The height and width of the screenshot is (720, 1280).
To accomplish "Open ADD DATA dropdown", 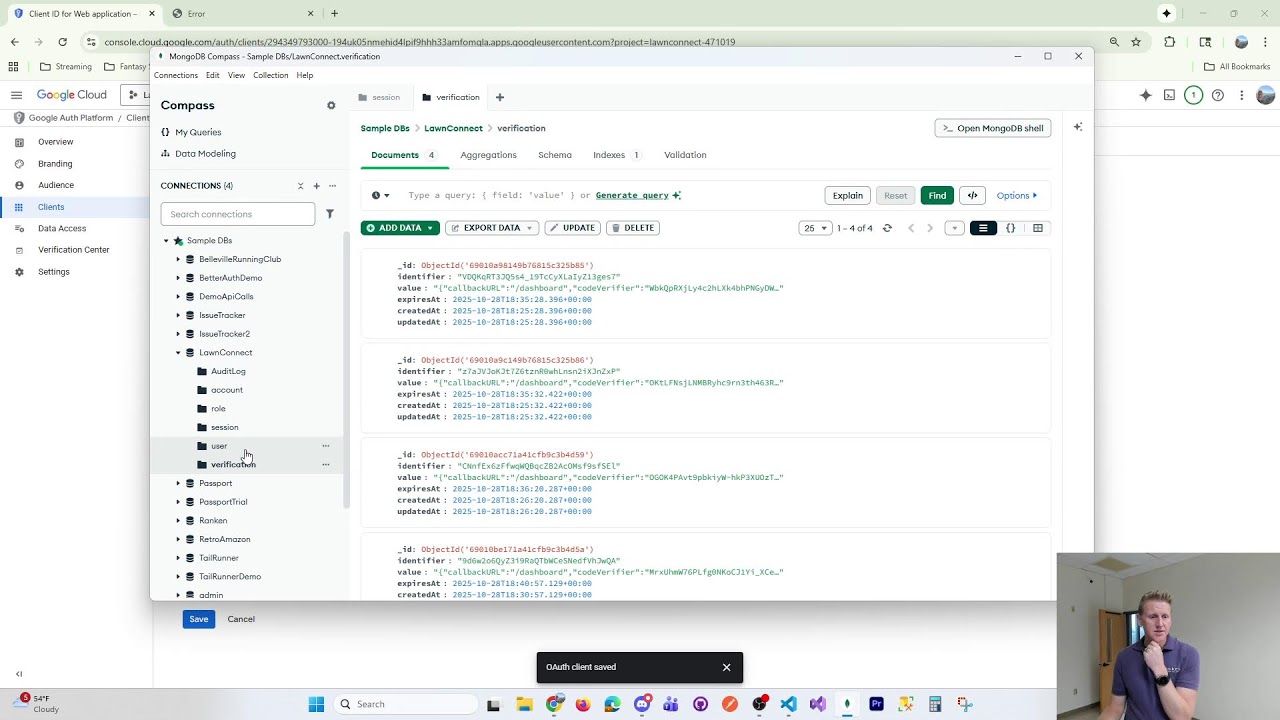I will click(399, 228).
